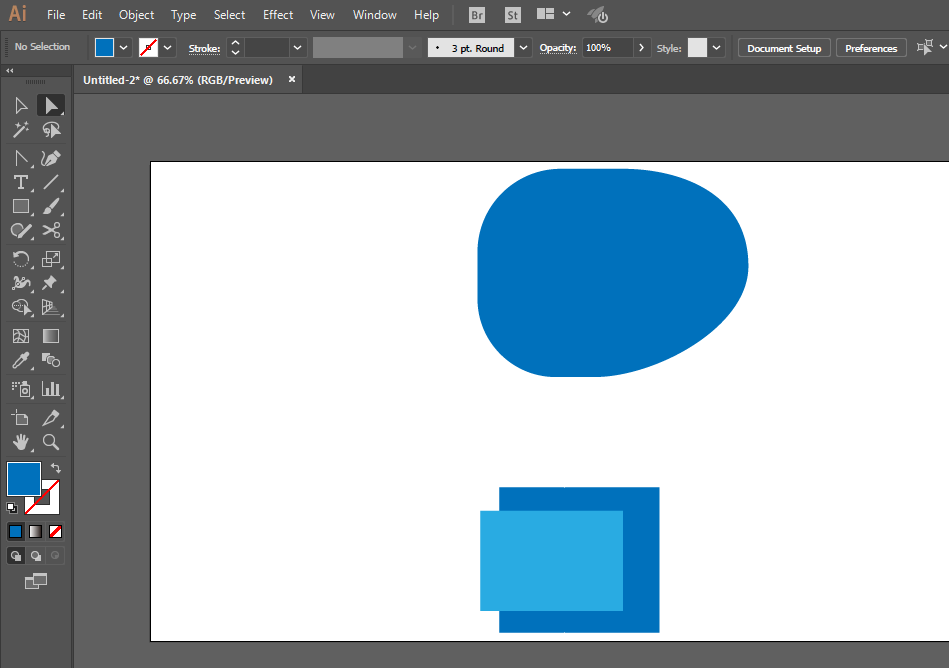
Task: Open the stroke weight dropdown
Action: tap(297, 47)
